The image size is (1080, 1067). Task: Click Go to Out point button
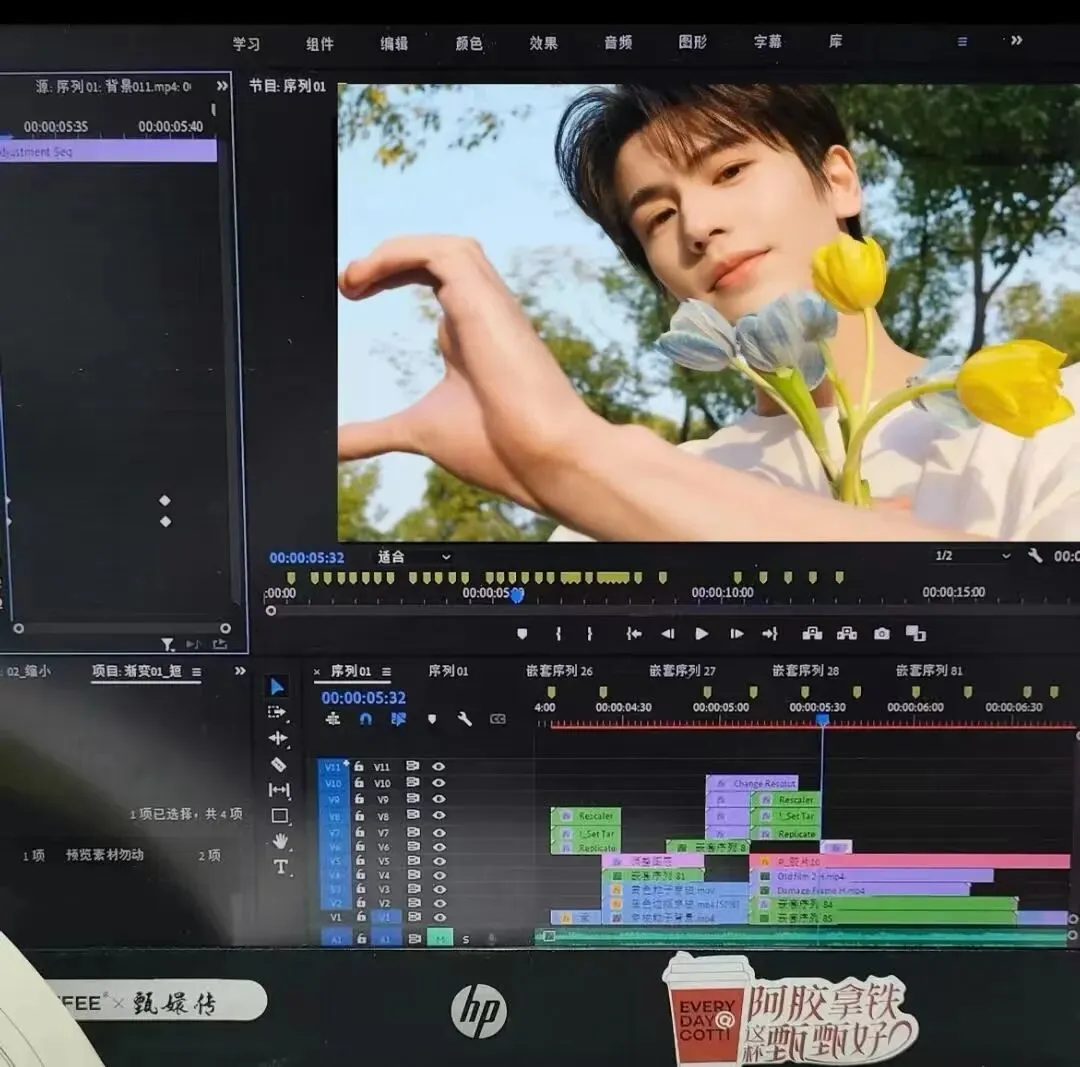pos(770,634)
